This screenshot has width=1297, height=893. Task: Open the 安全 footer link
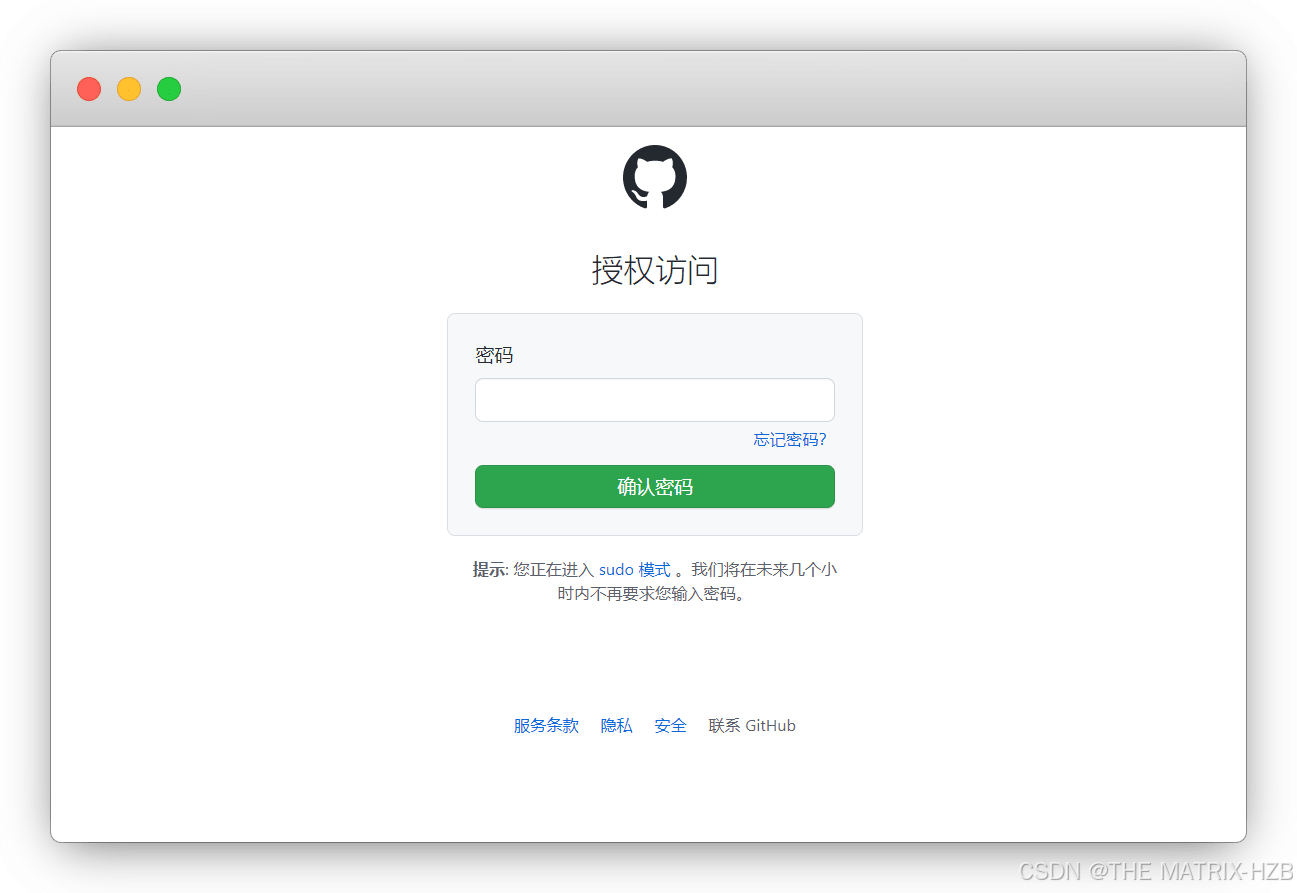point(671,726)
